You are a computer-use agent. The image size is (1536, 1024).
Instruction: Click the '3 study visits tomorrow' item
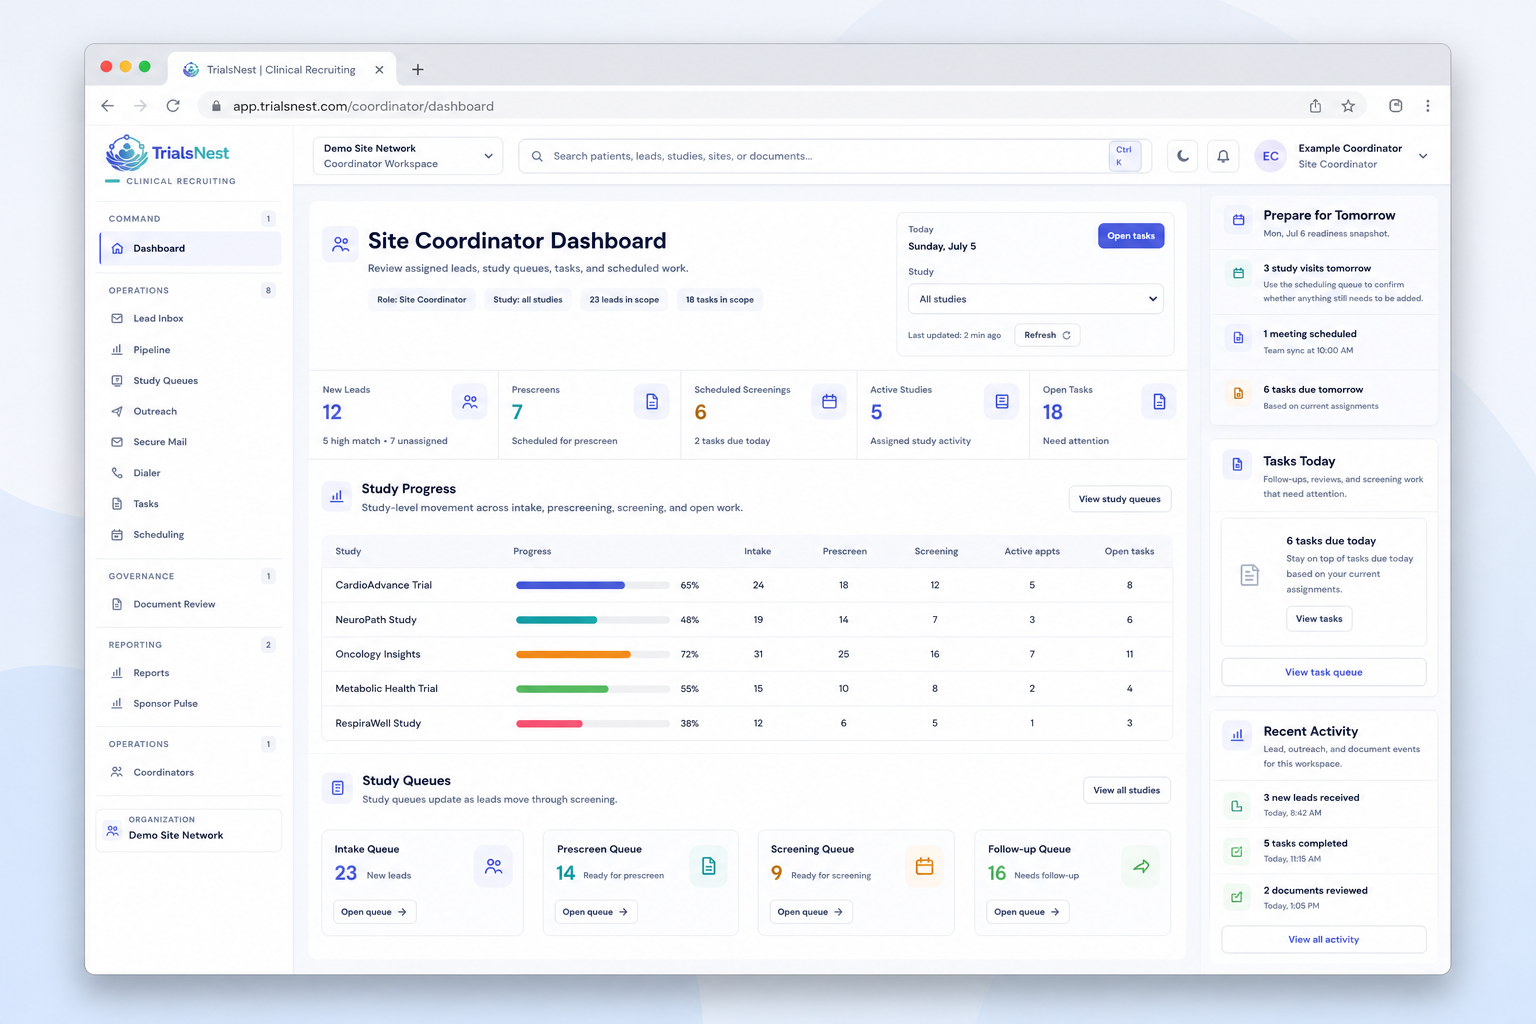pos(1324,283)
